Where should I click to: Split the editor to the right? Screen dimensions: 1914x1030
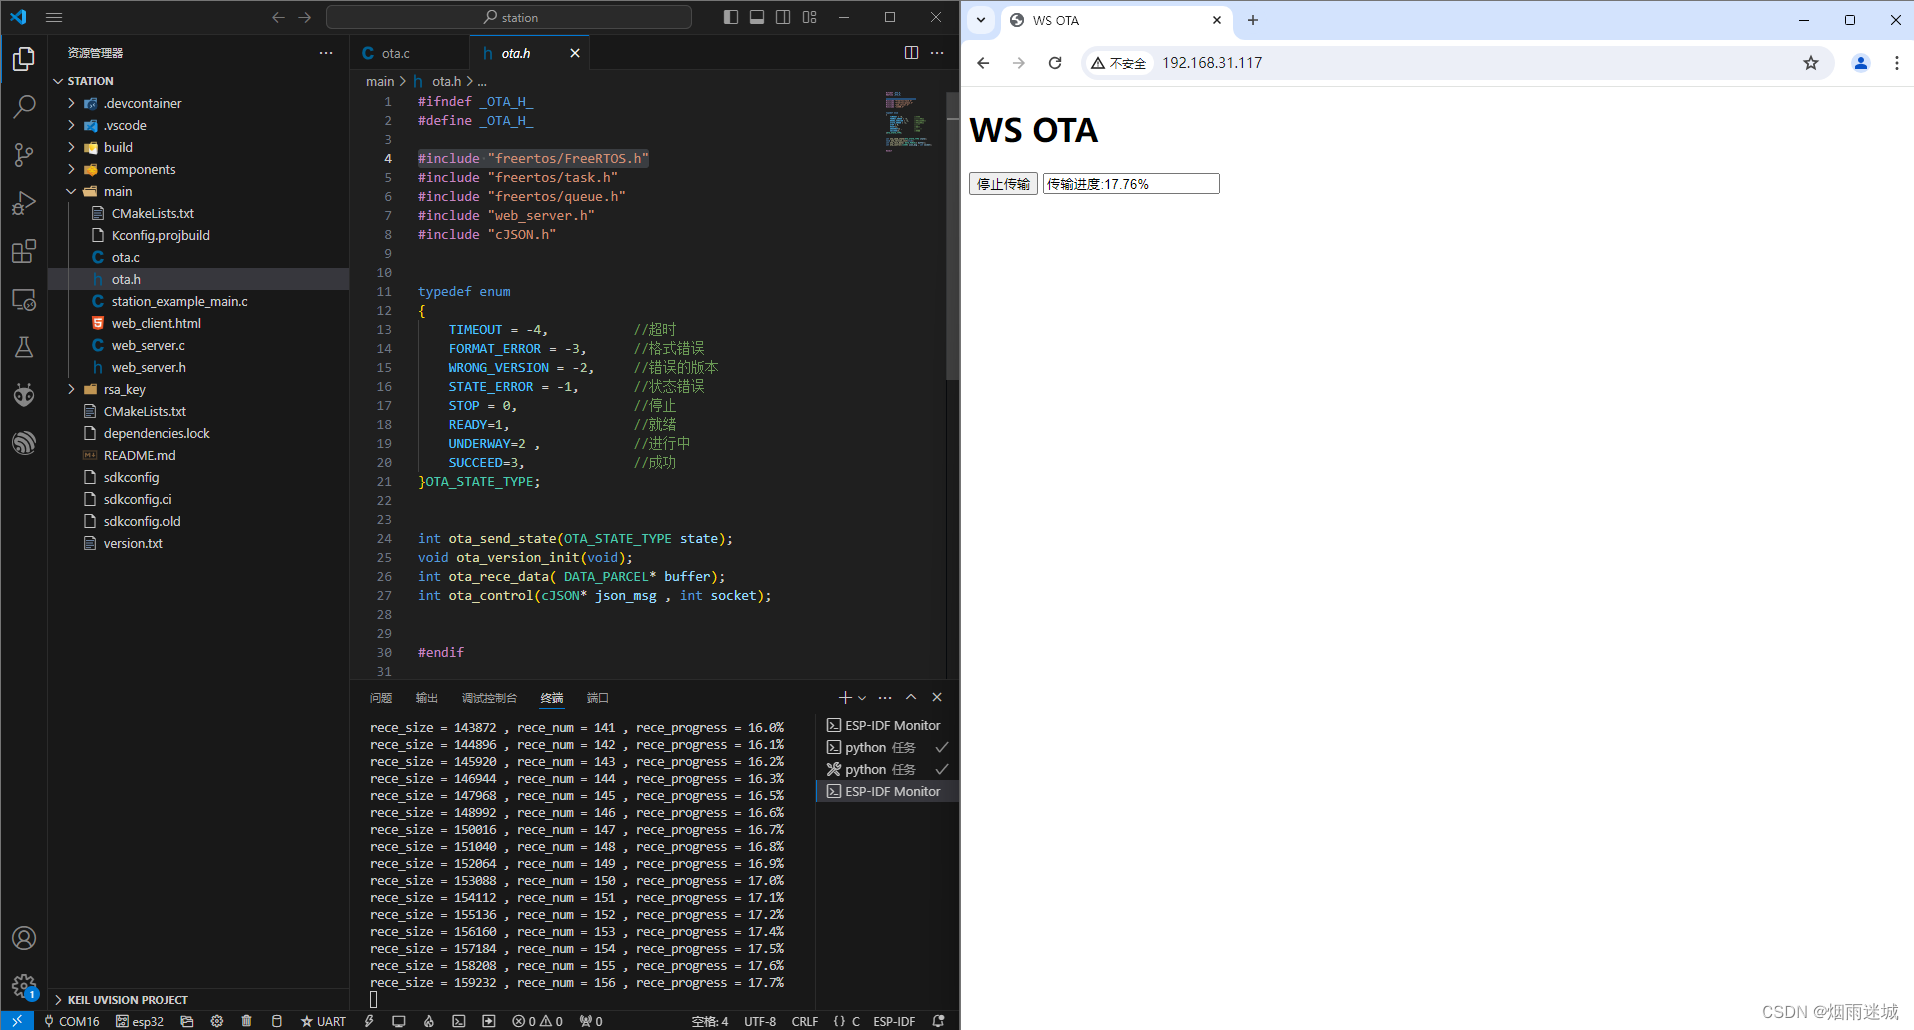point(911,53)
